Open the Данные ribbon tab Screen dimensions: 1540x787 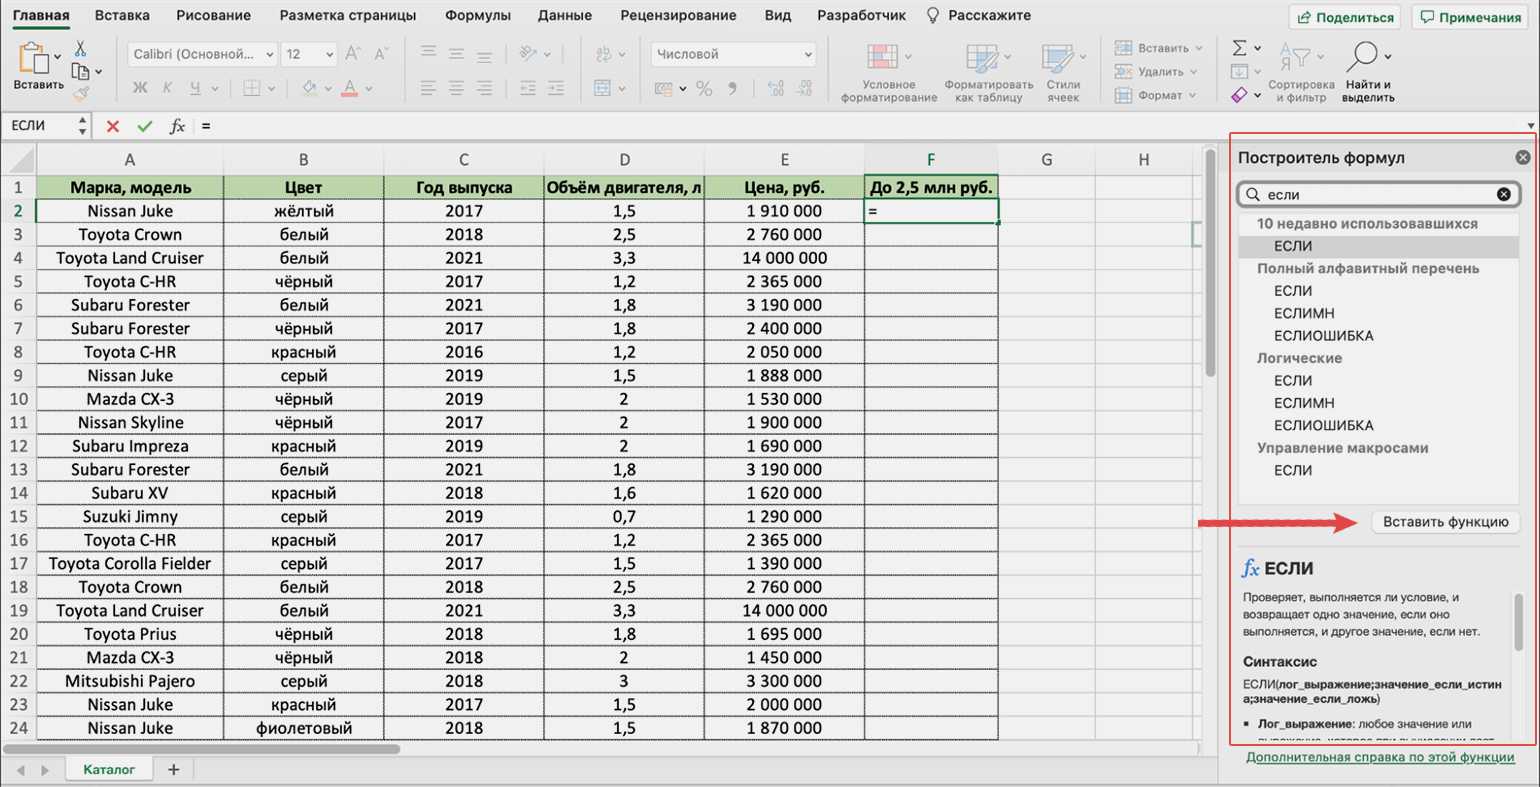click(x=564, y=15)
